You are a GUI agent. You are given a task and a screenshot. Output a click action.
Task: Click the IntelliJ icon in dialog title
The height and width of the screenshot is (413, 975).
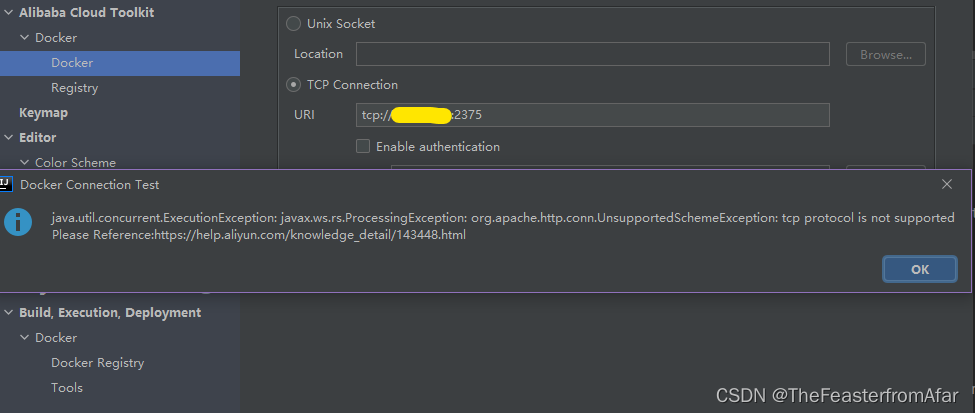[6, 184]
